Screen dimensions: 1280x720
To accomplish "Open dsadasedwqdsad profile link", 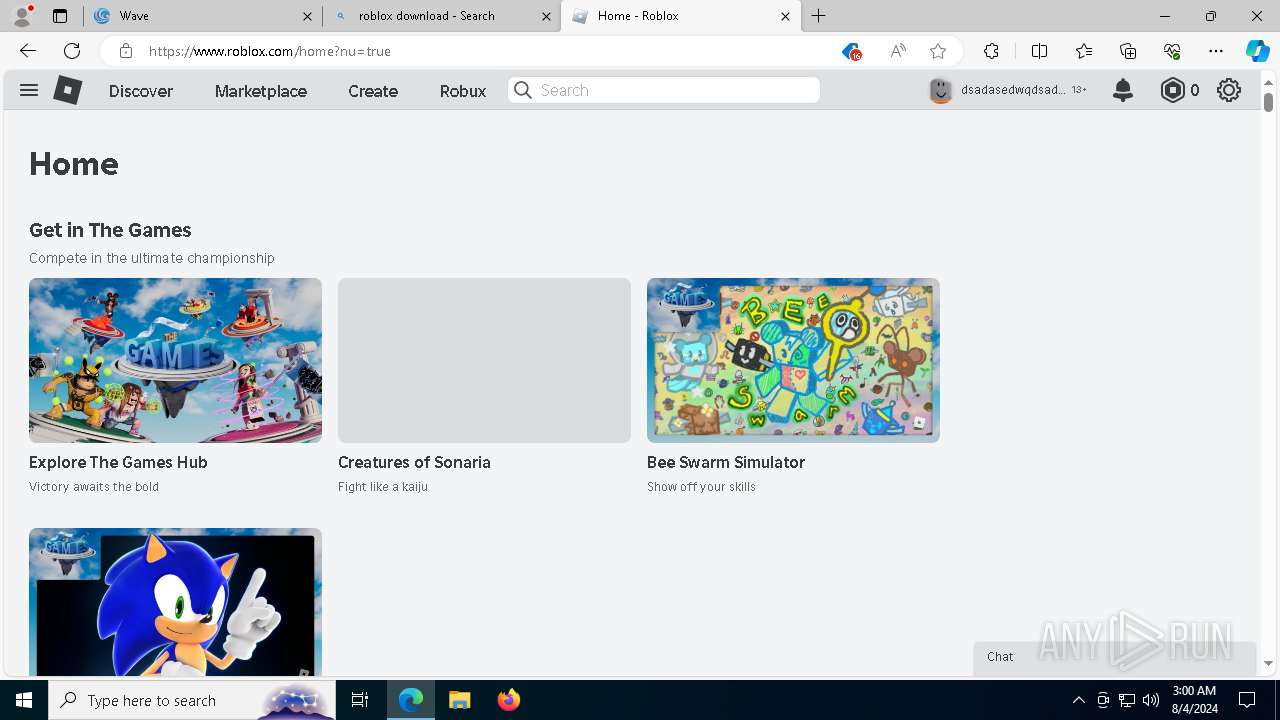I will (1013, 90).
